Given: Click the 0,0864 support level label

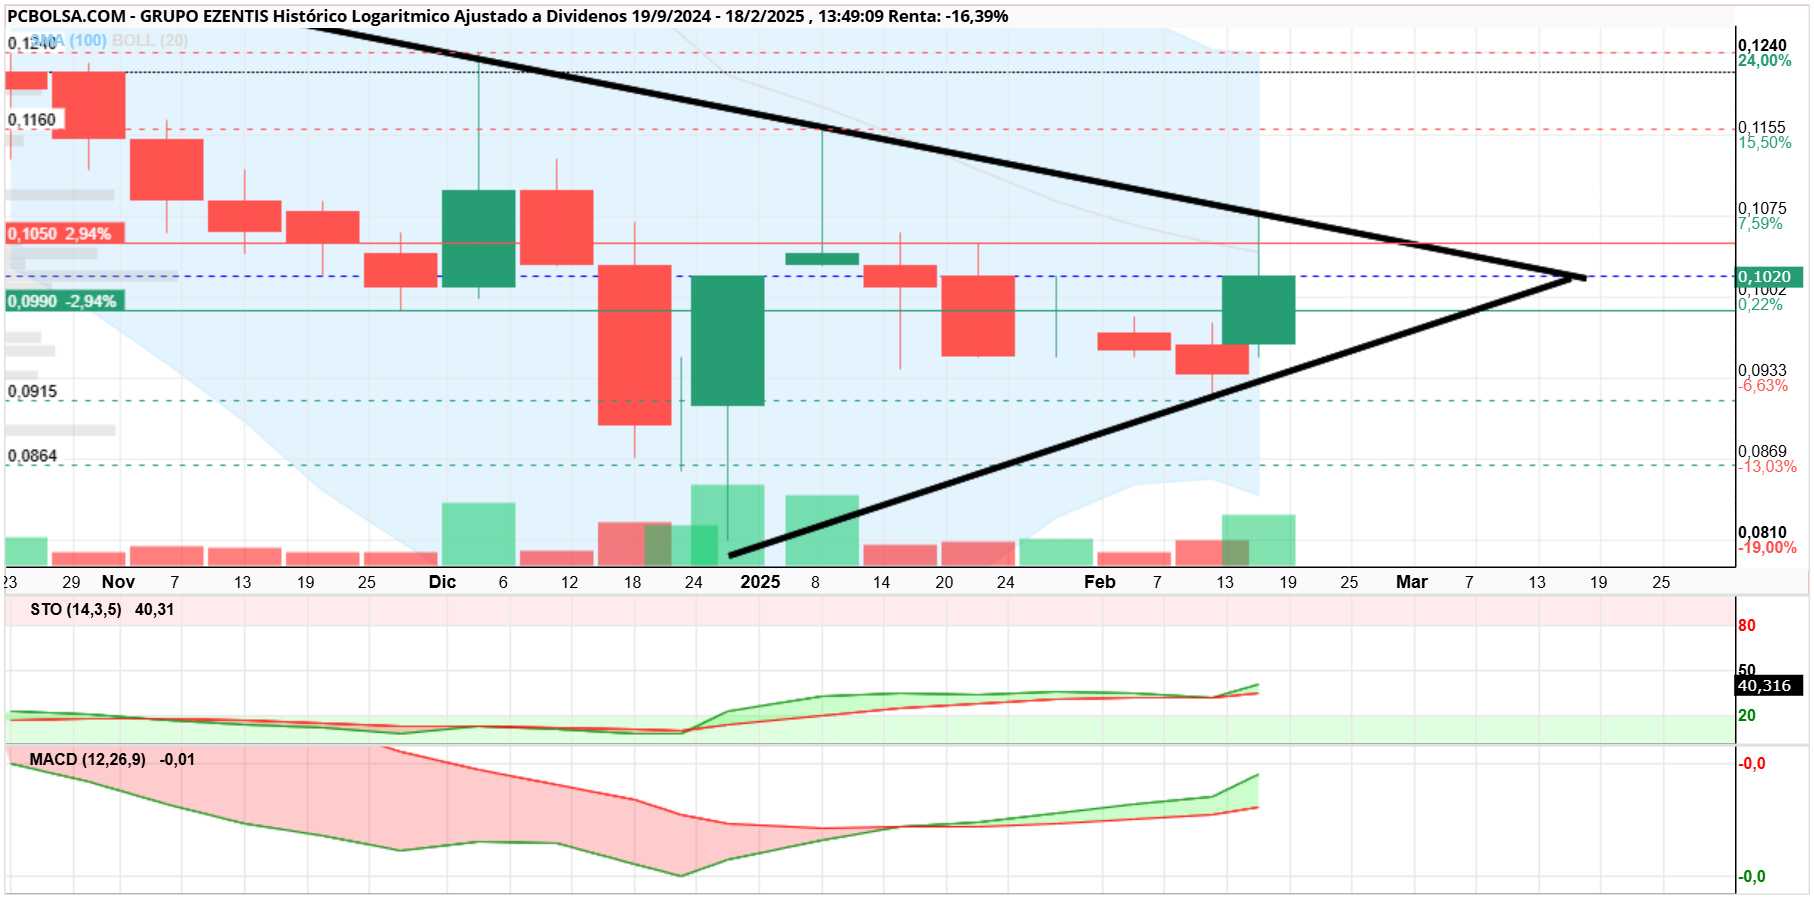Looking at the screenshot, I should [33, 456].
